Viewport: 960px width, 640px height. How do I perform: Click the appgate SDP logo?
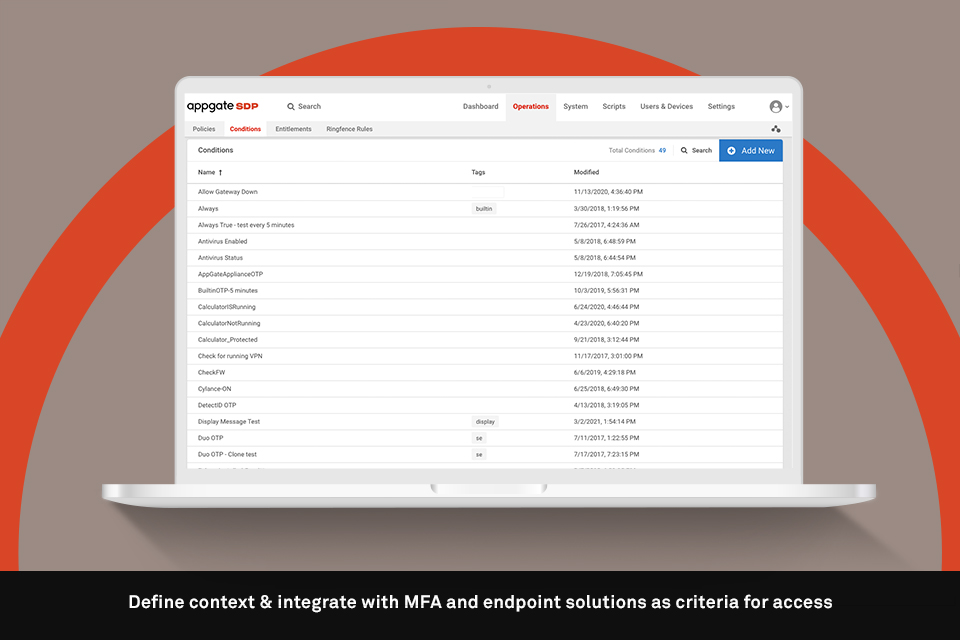pyautogui.click(x=220, y=106)
